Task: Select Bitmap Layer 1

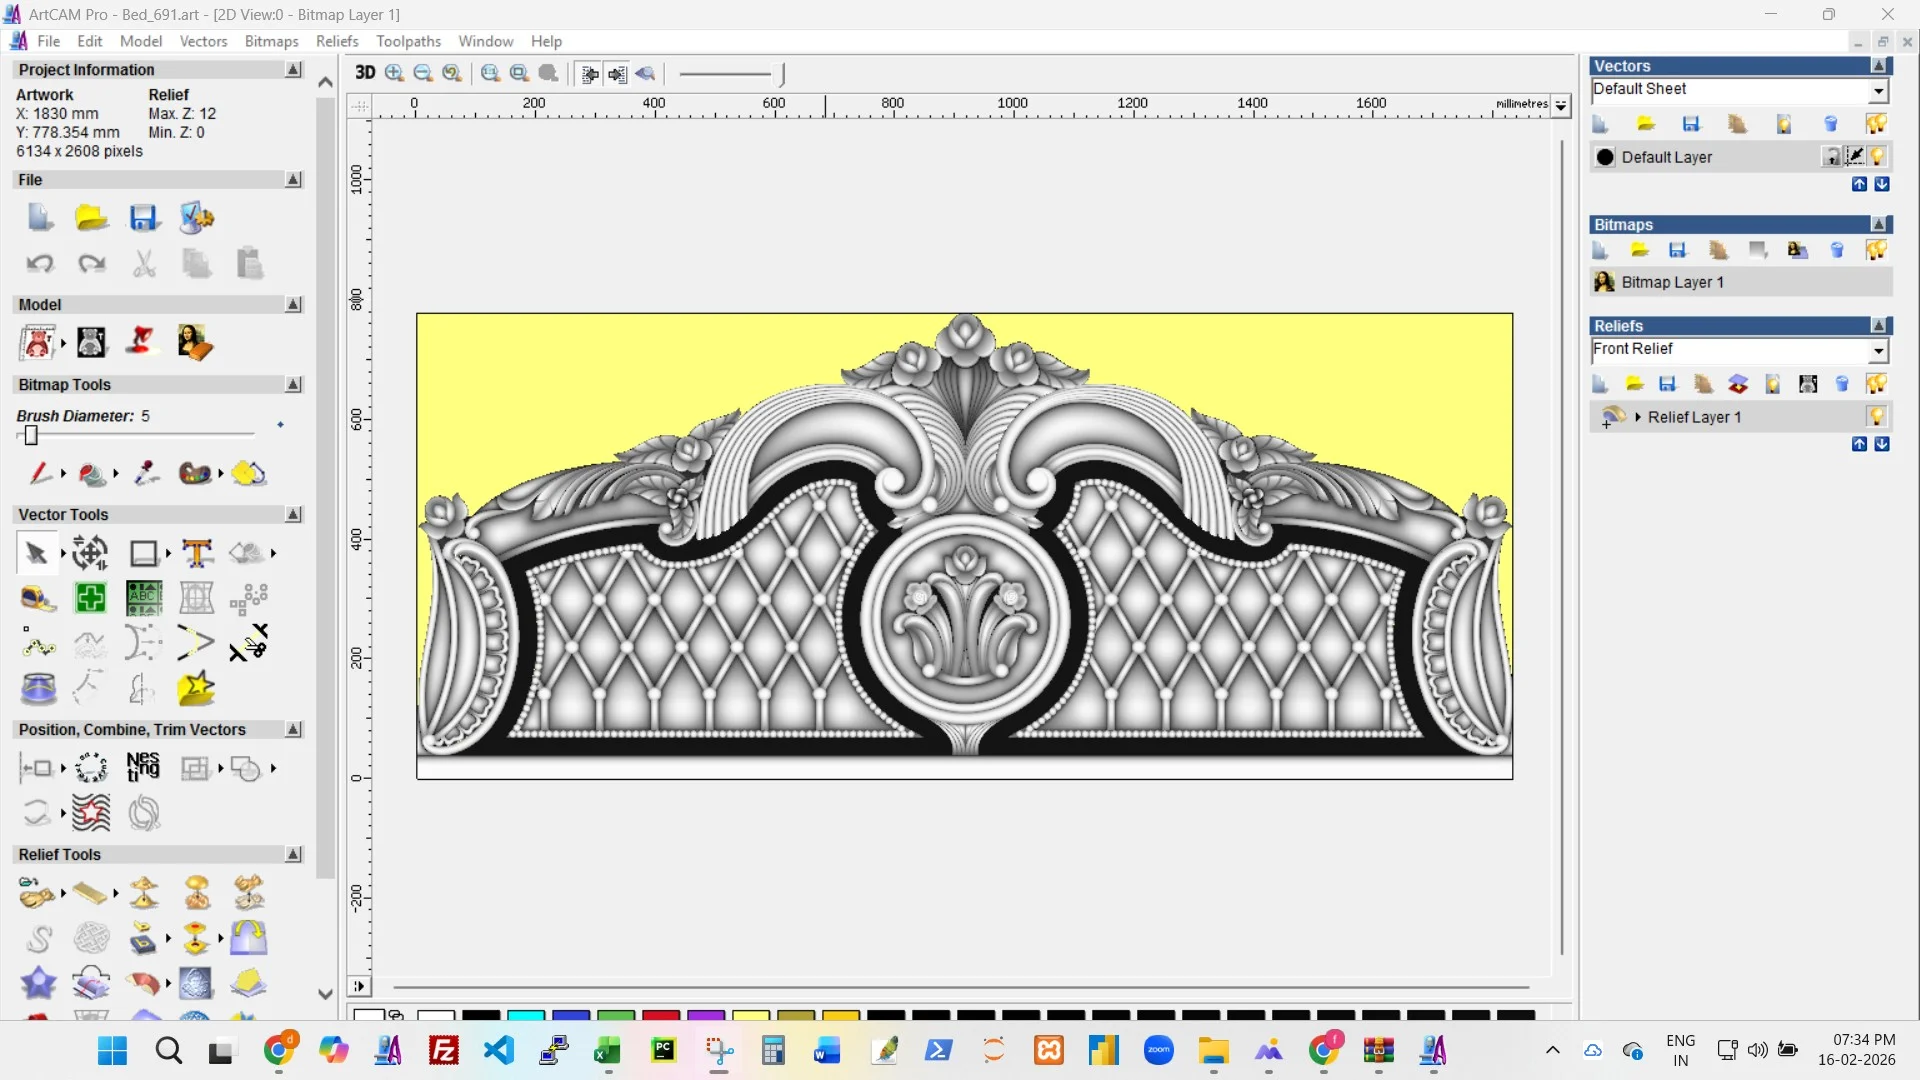Action: [x=1672, y=282]
